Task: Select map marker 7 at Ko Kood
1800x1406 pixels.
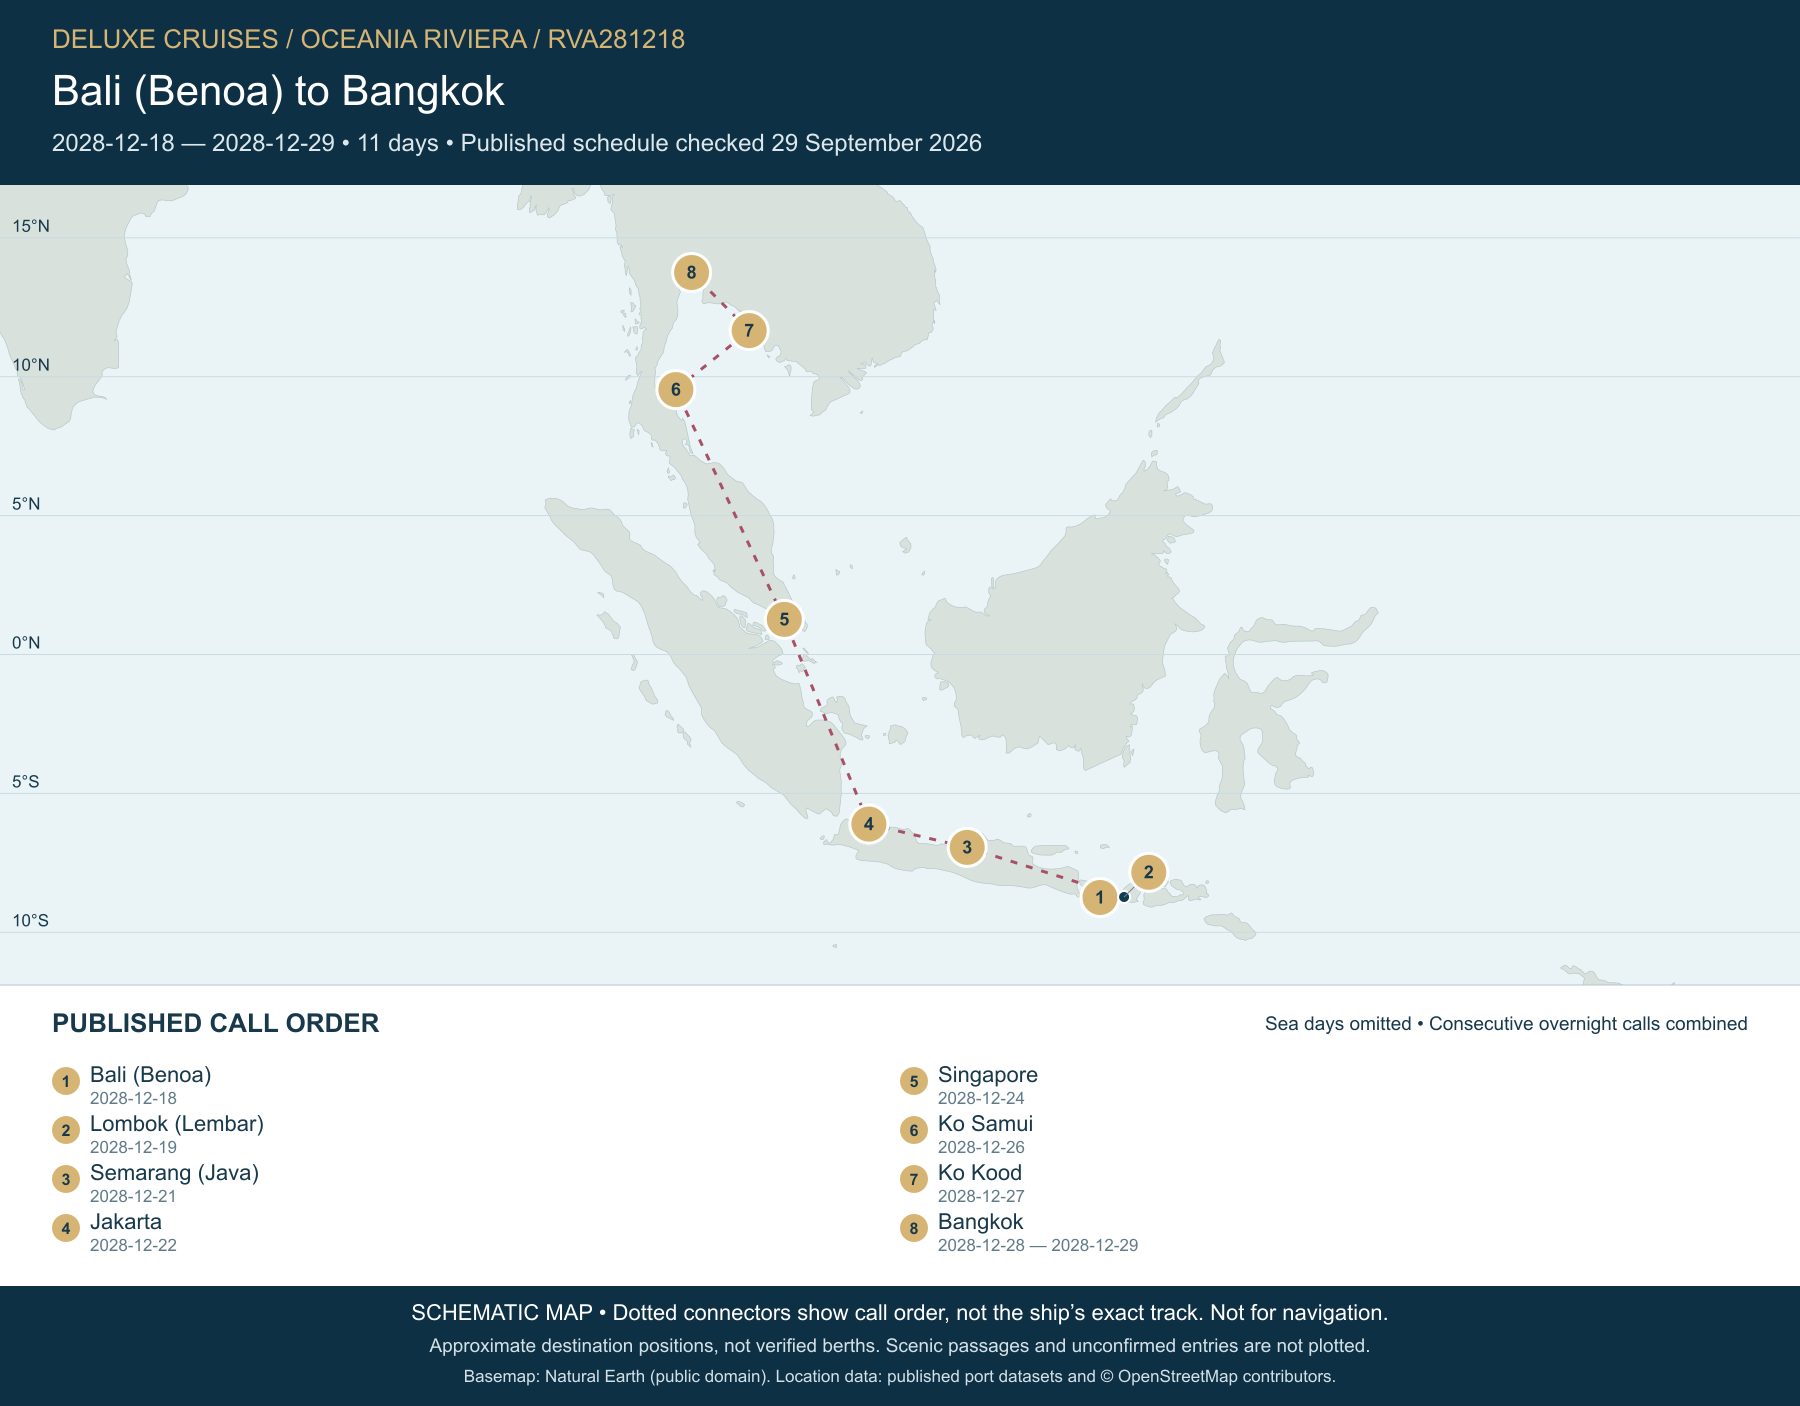Action: [x=749, y=330]
